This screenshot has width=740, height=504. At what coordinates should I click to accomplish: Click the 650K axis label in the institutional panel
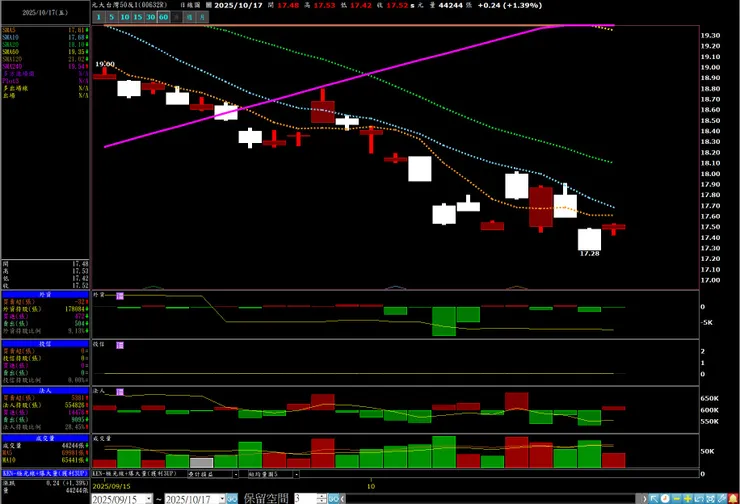click(x=709, y=399)
